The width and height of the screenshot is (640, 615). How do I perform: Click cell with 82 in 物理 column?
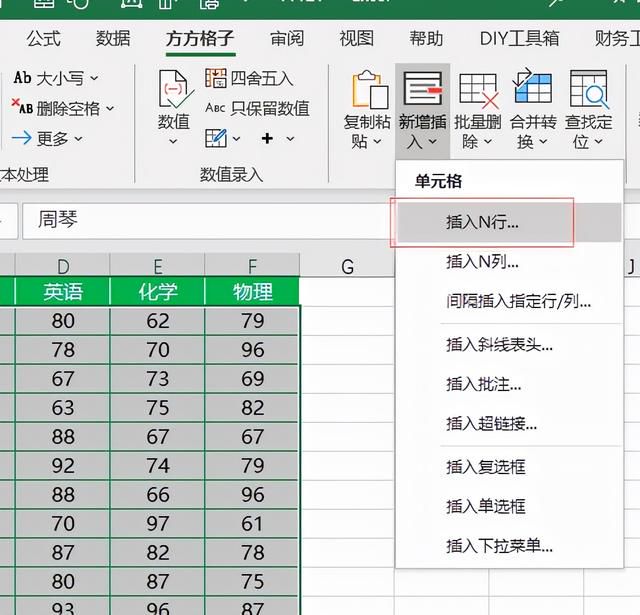pos(252,408)
